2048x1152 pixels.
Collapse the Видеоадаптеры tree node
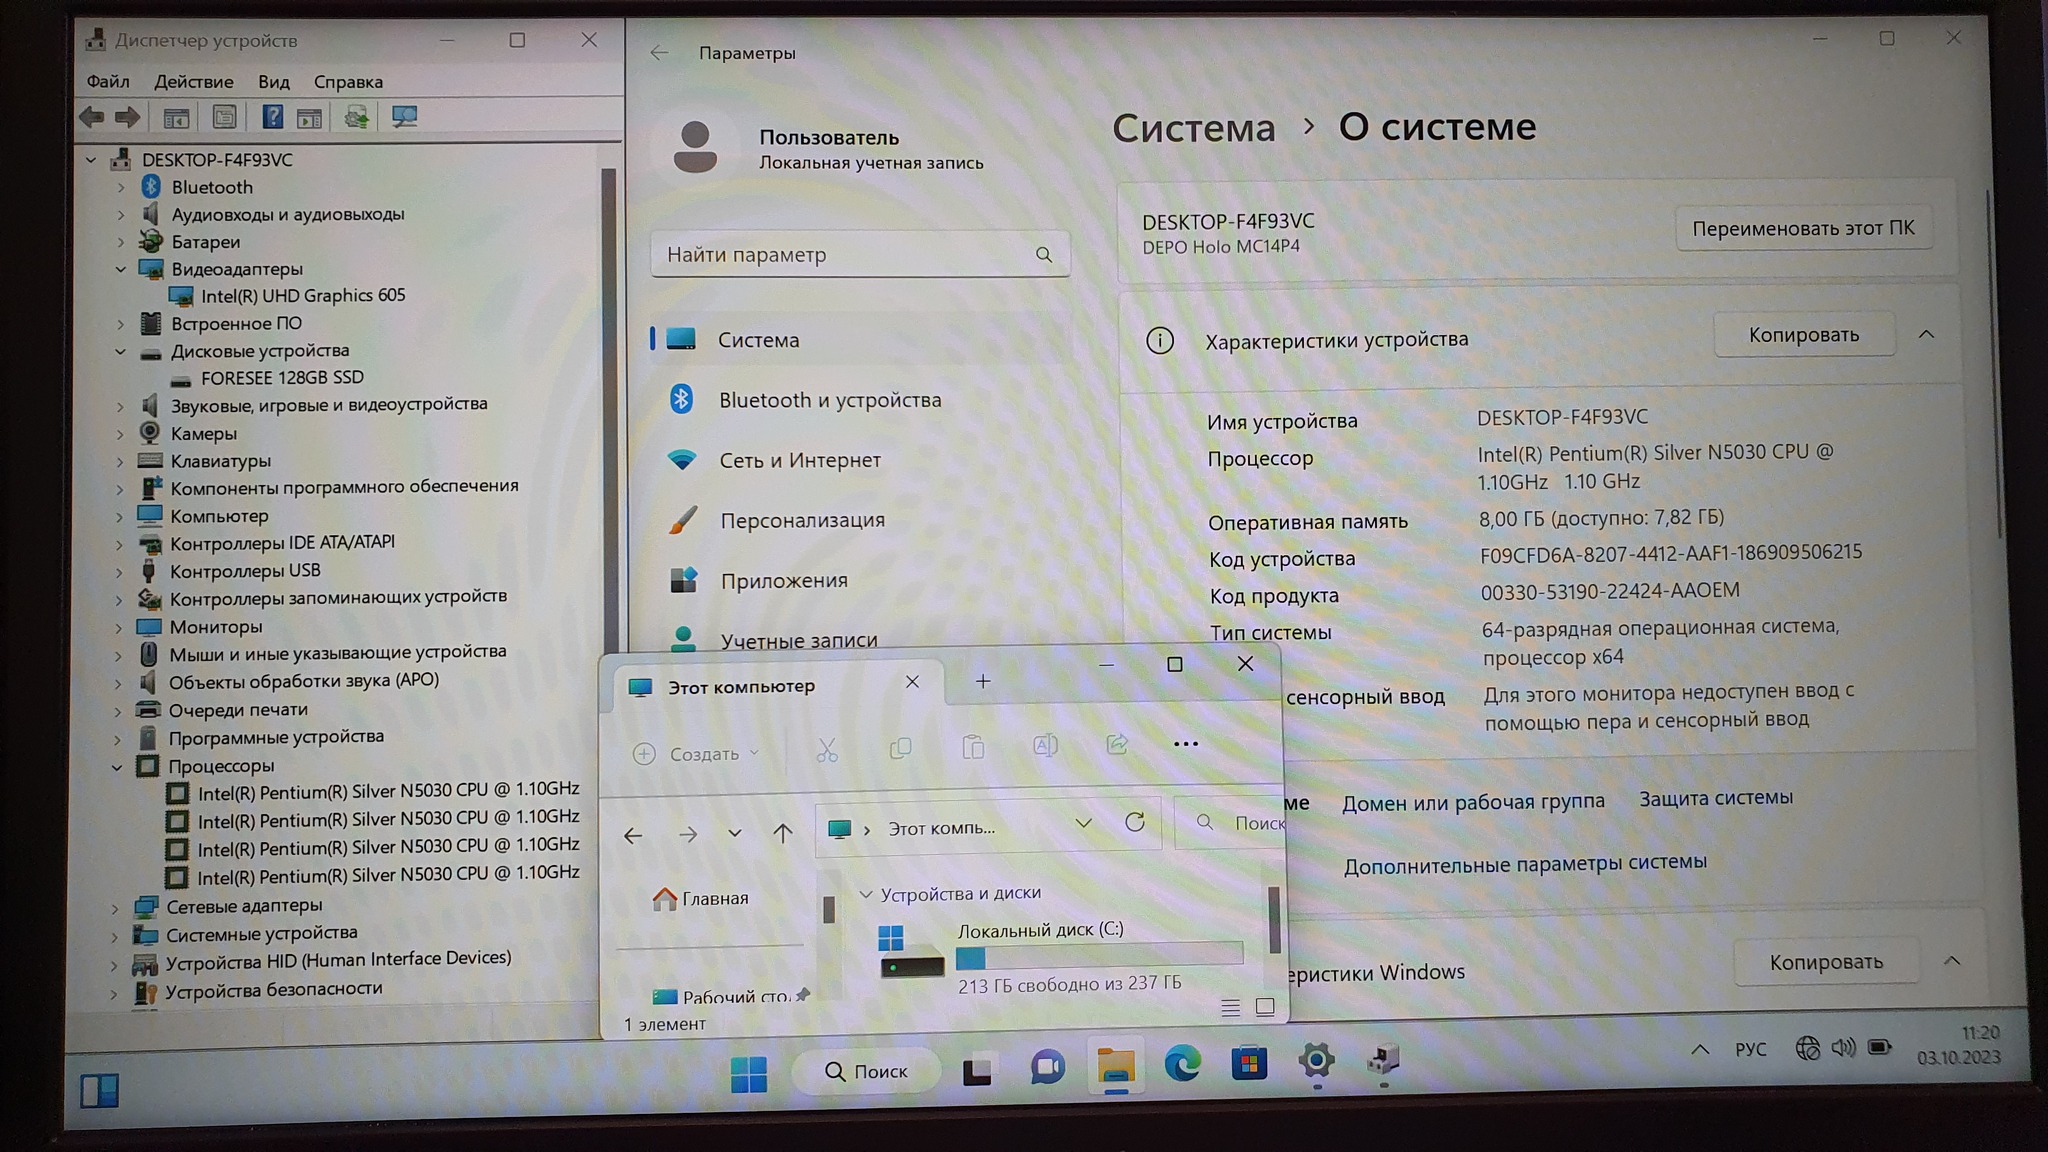click(x=121, y=269)
